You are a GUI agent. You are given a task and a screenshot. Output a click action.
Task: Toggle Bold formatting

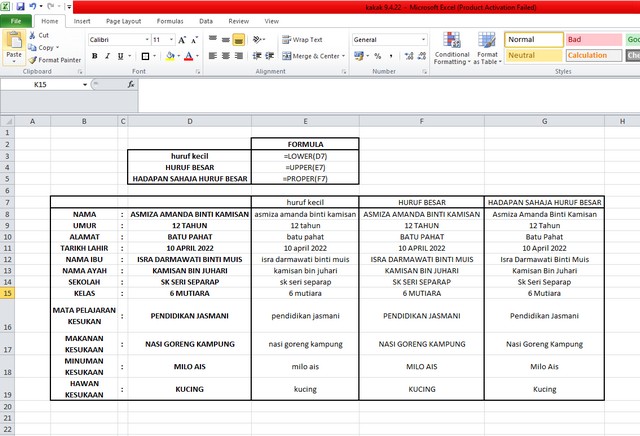[x=94, y=56]
